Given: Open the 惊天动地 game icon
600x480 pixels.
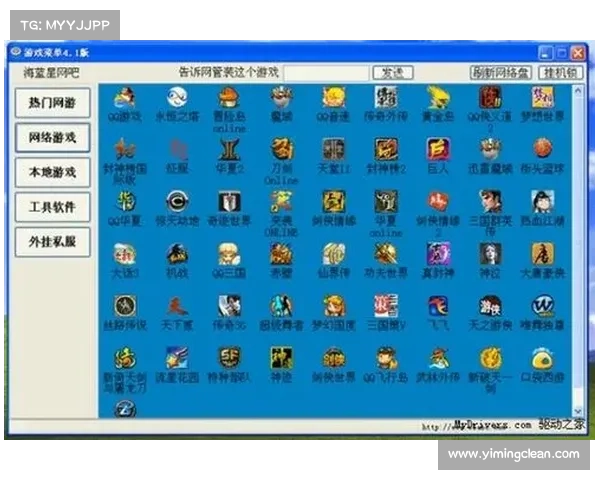Looking at the screenshot, I should [177, 201].
